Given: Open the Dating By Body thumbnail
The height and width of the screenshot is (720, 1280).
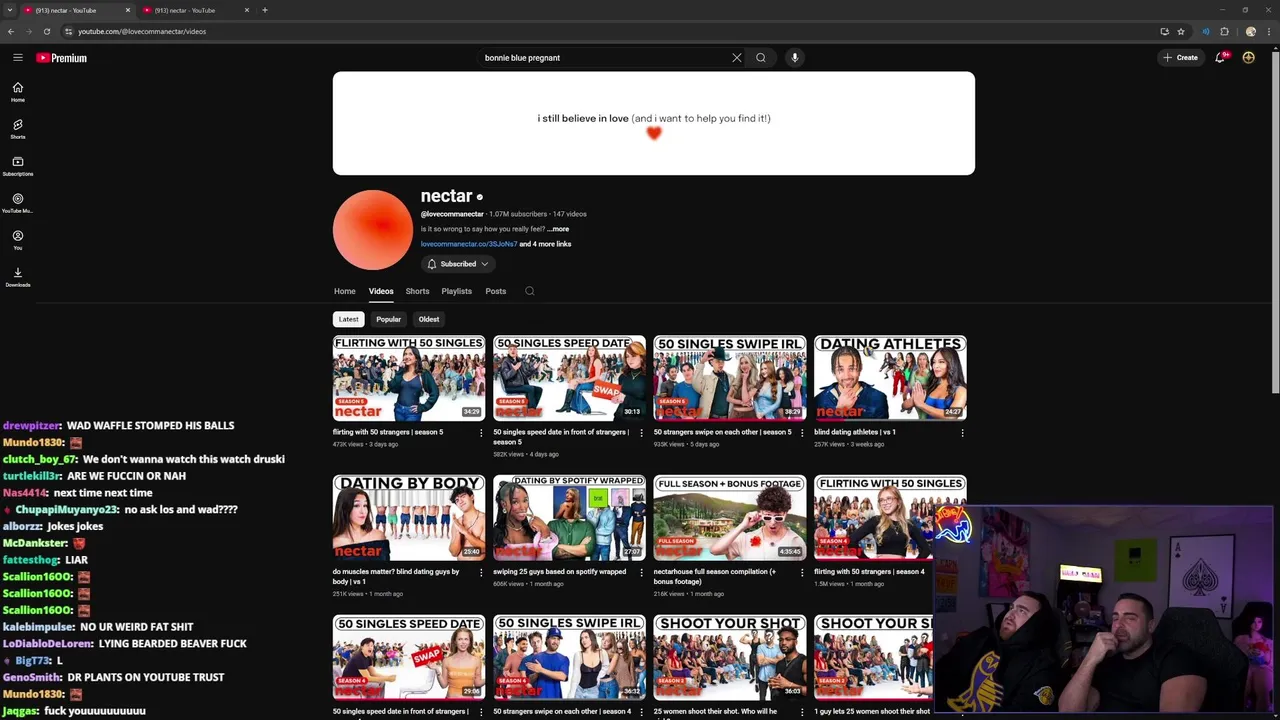Looking at the screenshot, I should [409, 518].
